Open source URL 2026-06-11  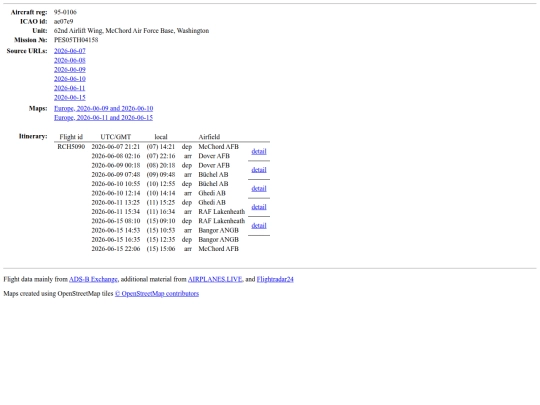coord(70,88)
